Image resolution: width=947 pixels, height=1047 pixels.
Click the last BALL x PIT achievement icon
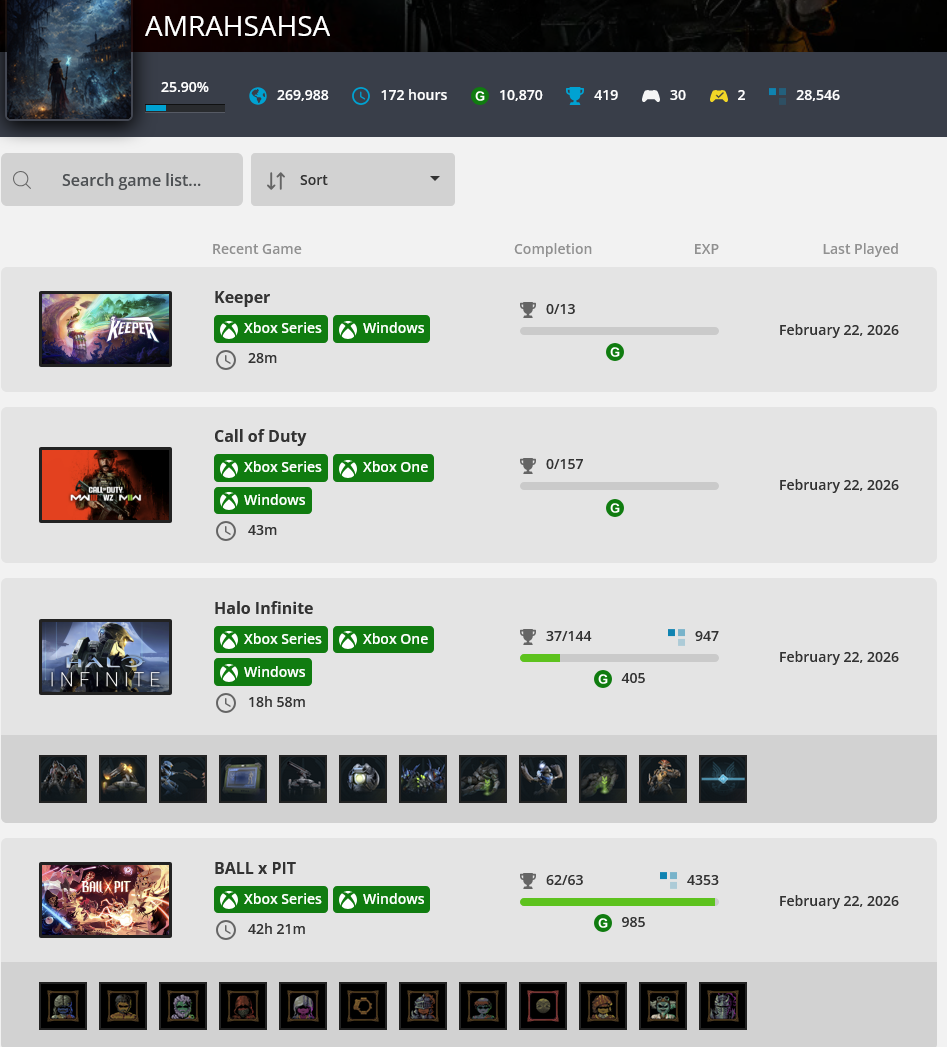723,1006
